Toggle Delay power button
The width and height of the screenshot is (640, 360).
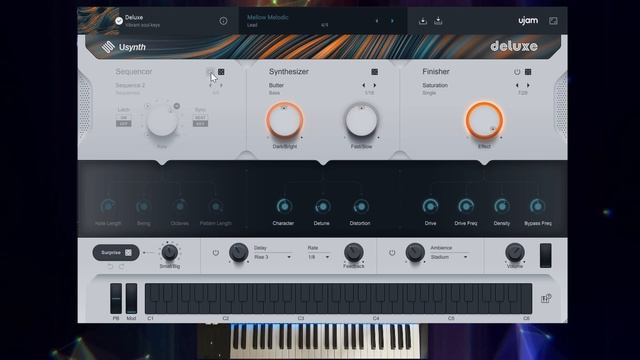[216, 253]
